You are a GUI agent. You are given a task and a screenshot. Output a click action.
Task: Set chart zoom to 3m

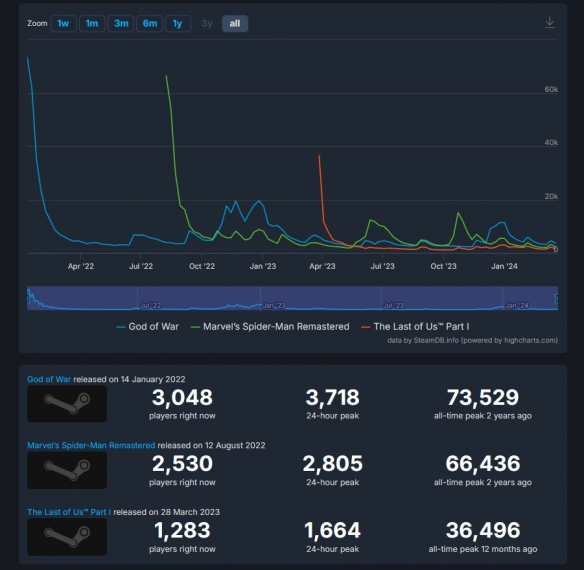121,23
